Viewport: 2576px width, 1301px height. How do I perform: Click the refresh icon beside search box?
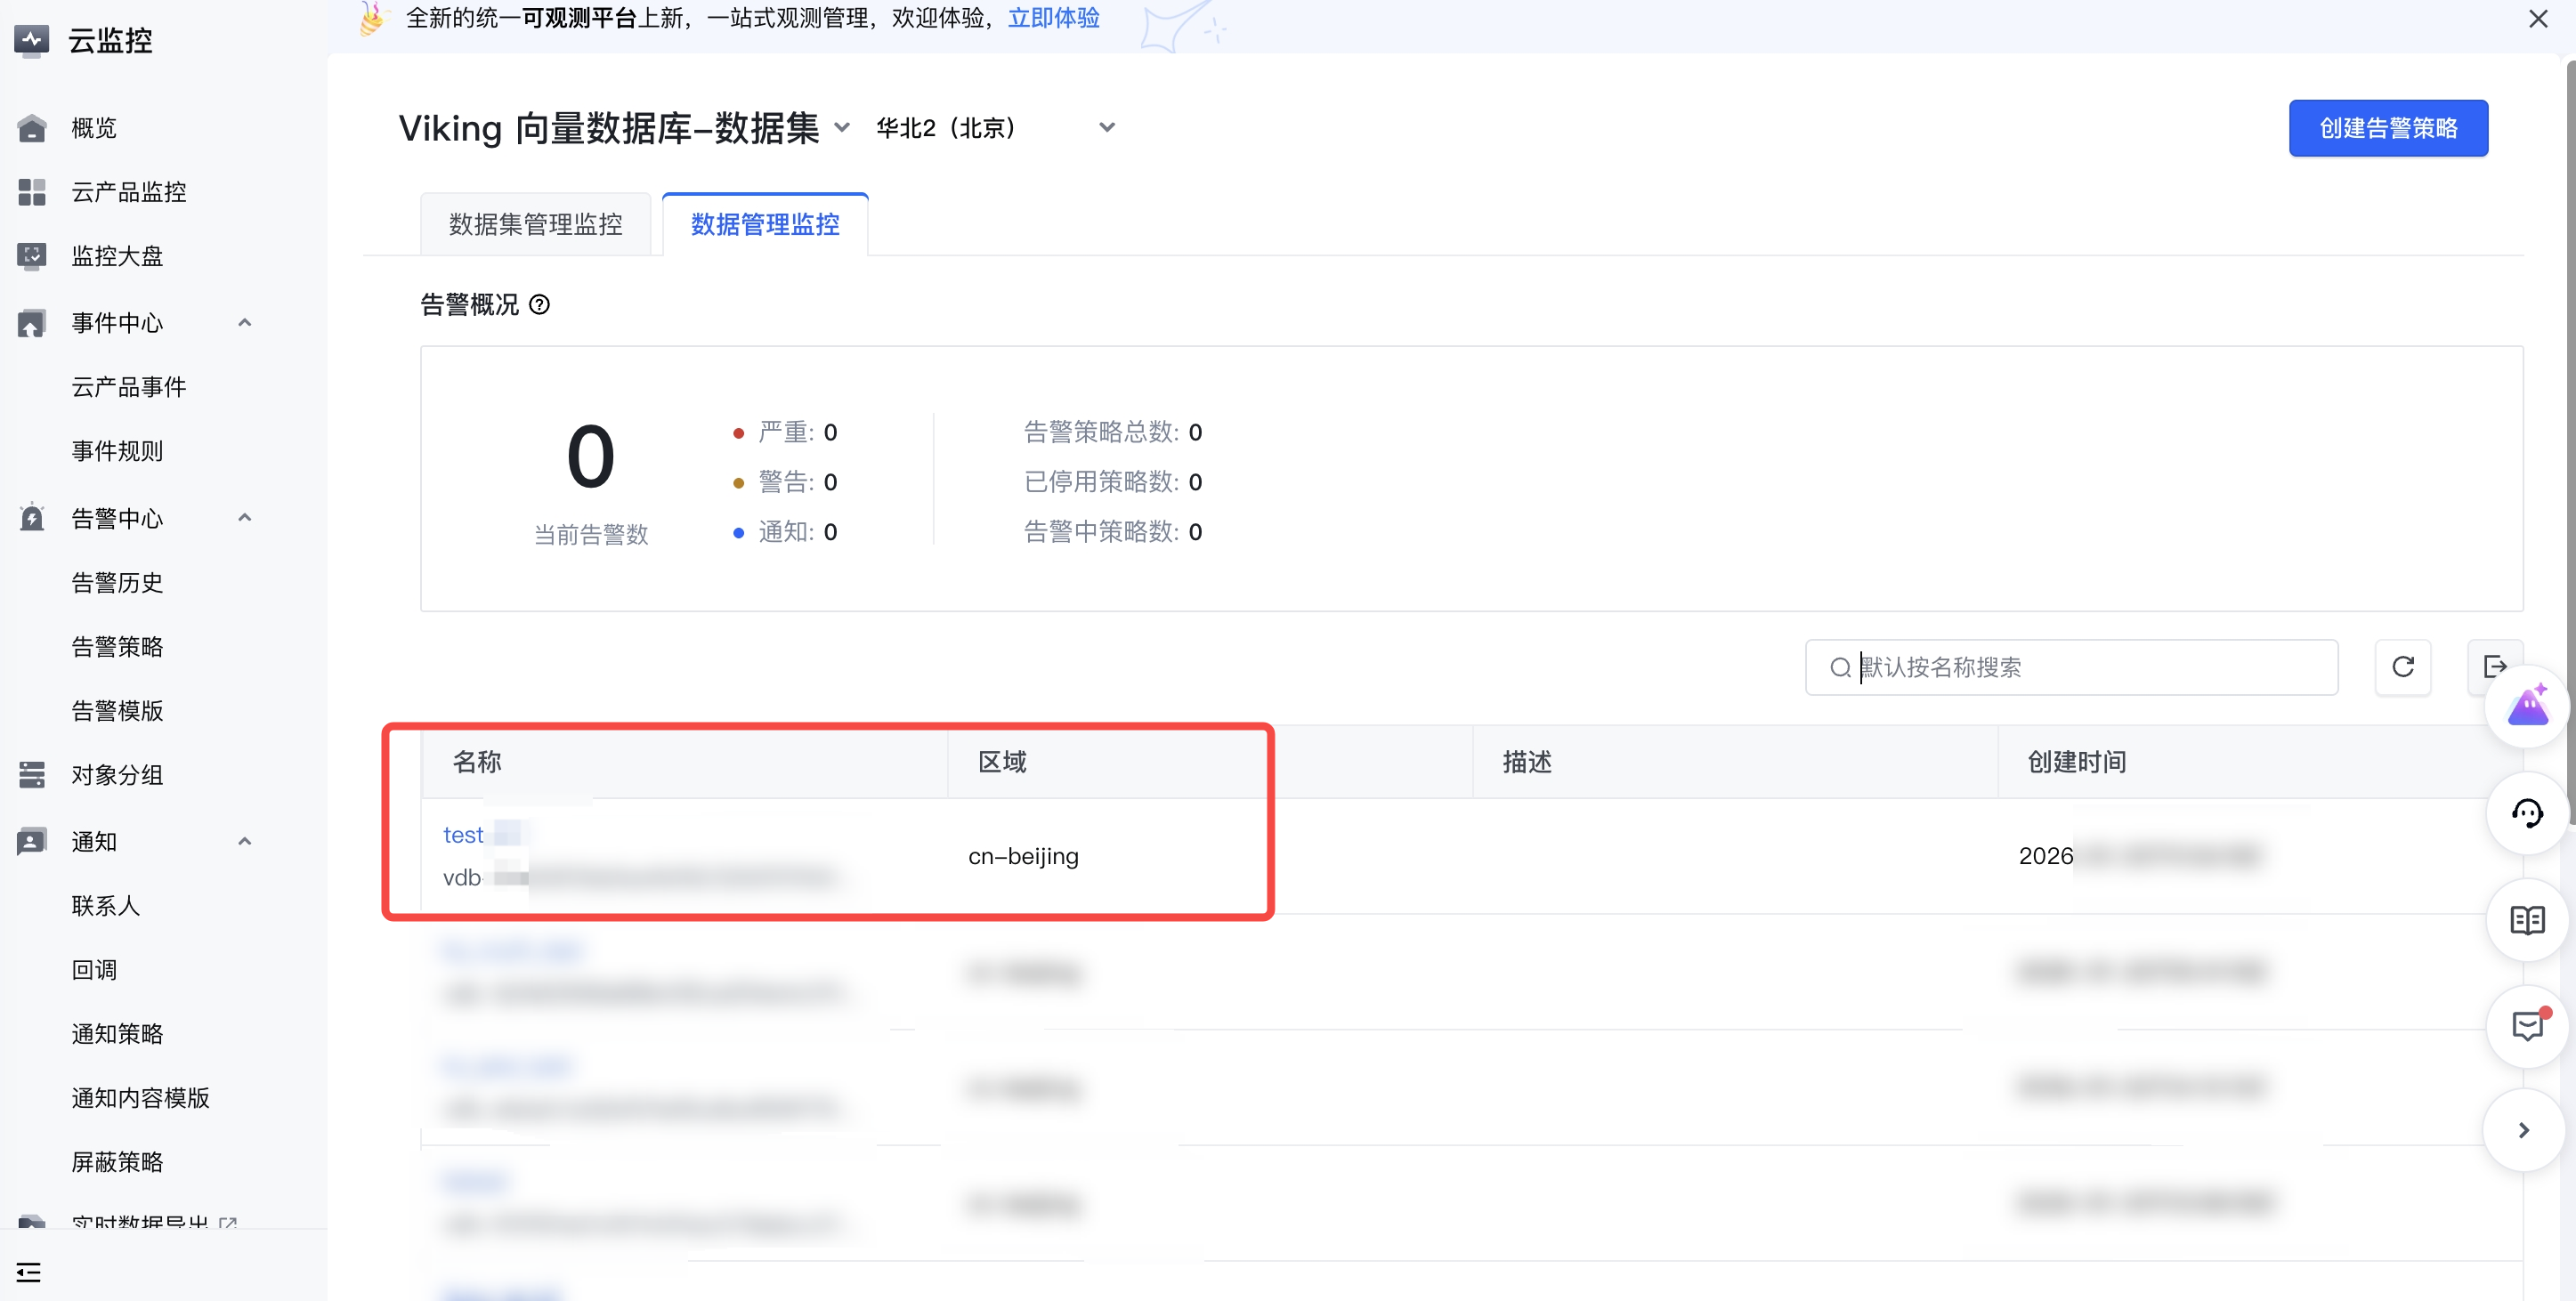[x=2402, y=666]
